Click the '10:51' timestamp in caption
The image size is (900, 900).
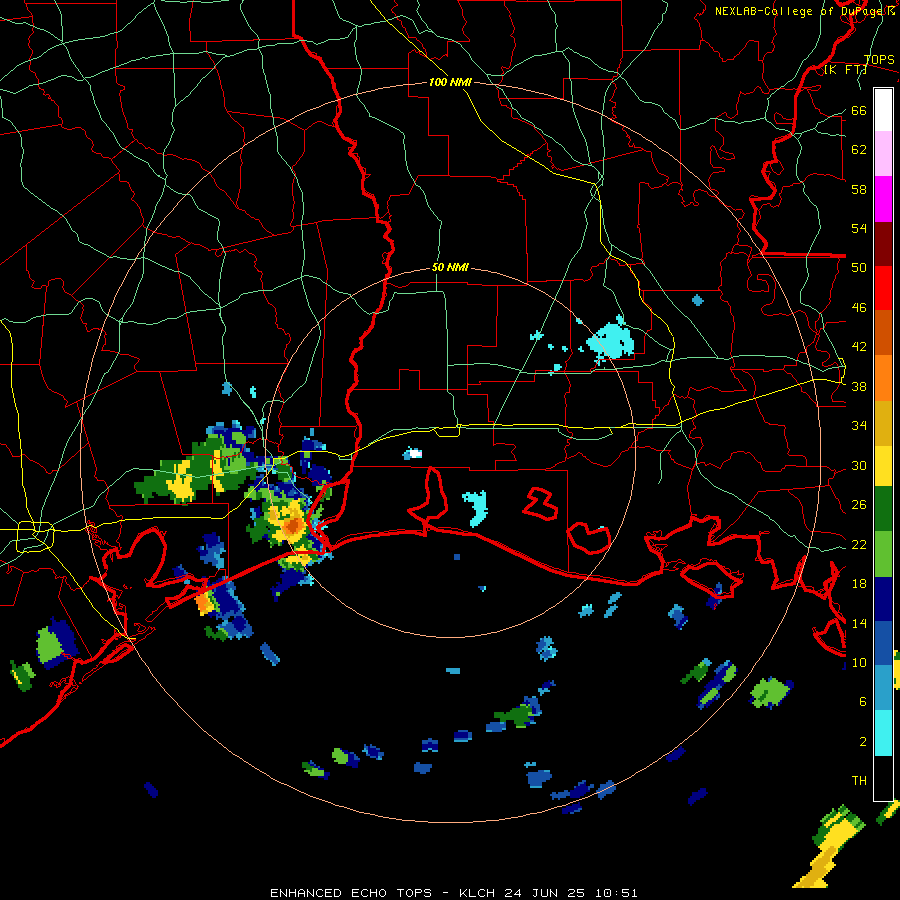point(616,893)
